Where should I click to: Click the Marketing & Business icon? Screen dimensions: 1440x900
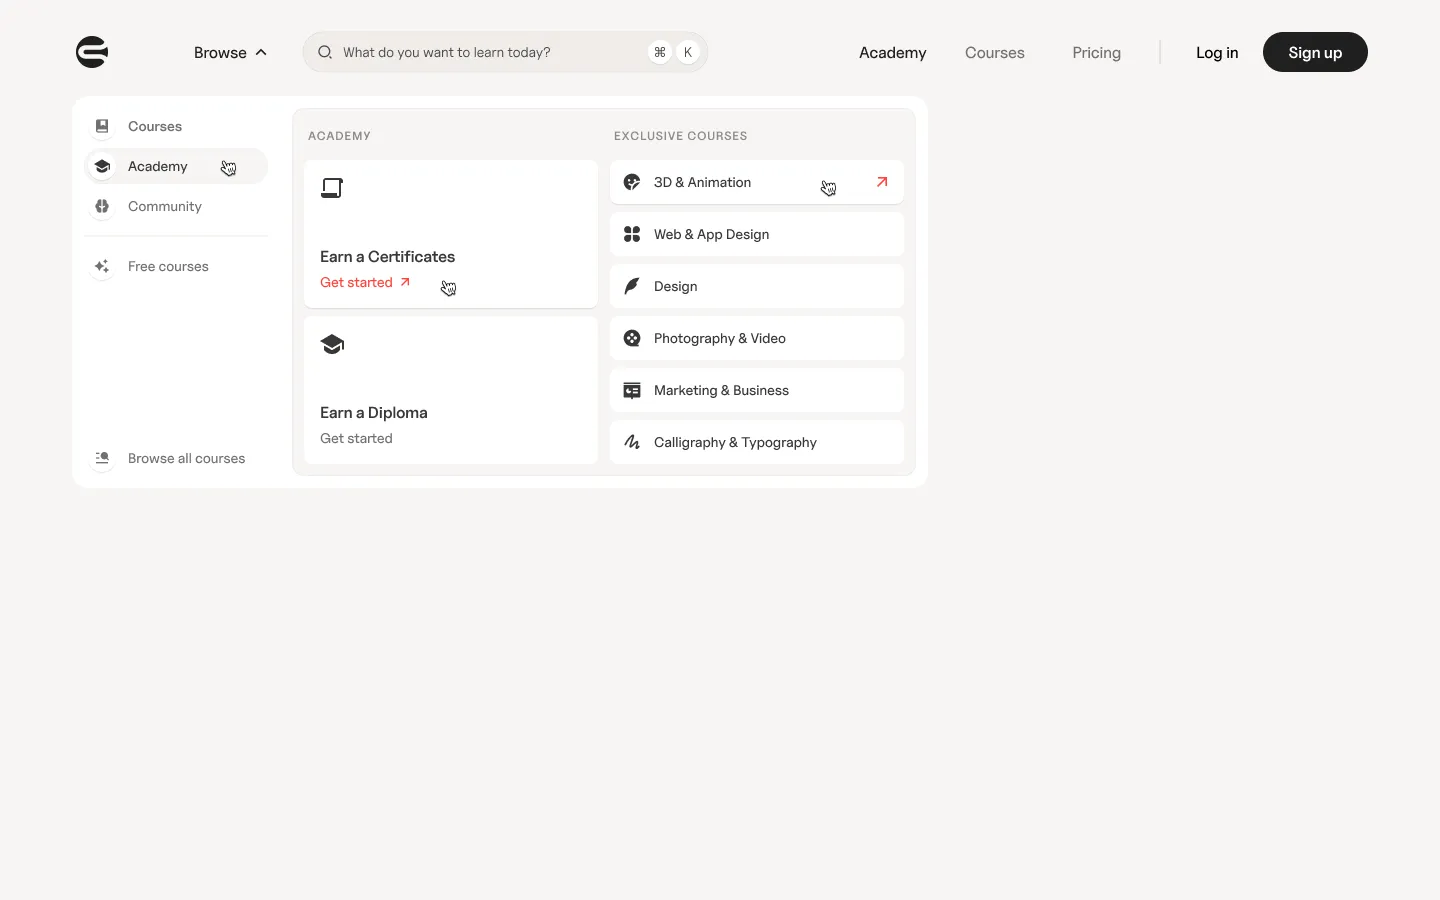click(x=632, y=390)
